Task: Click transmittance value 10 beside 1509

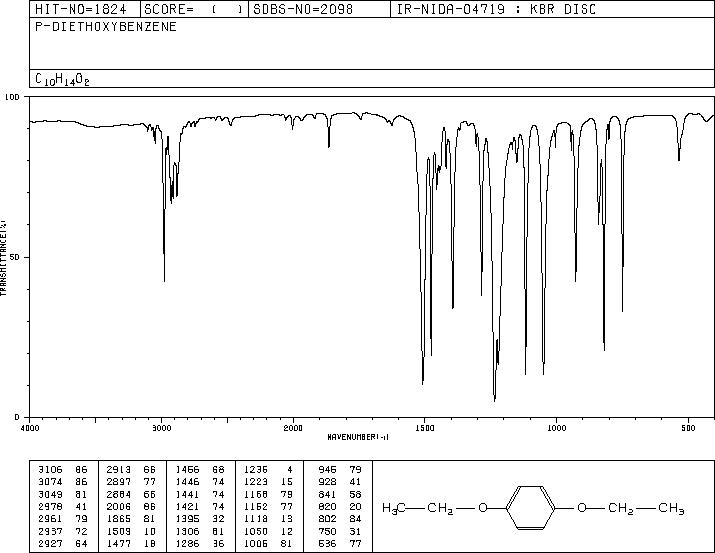Action: [x=150, y=532]
